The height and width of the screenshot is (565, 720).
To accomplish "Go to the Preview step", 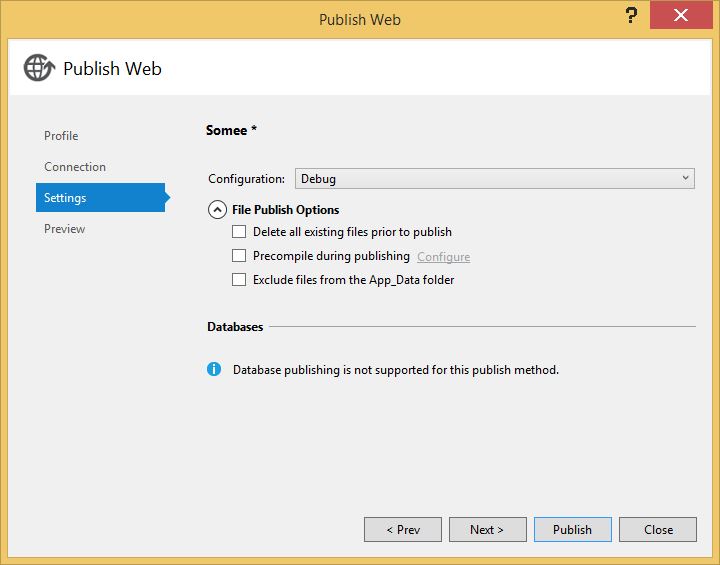I will (64, 229).
